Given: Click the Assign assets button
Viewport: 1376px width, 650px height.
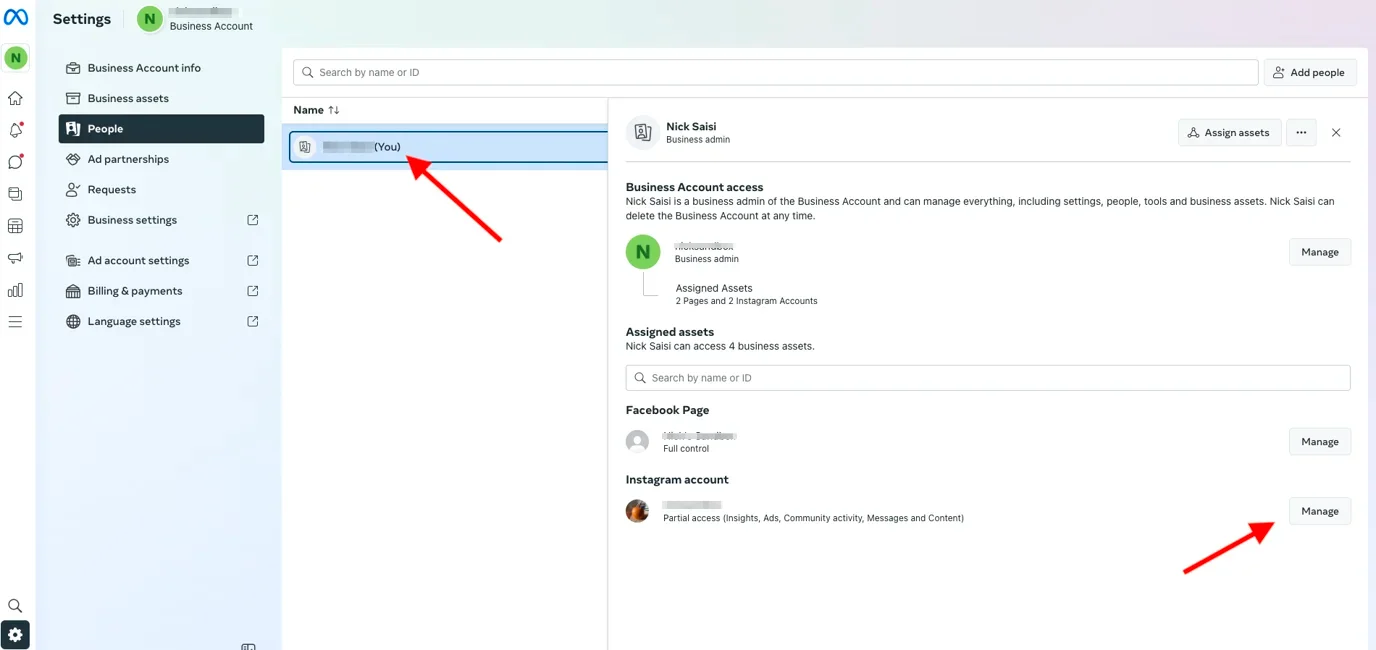Looking at the screenshot, I should pyautogui.click(x=1229, y=132).
